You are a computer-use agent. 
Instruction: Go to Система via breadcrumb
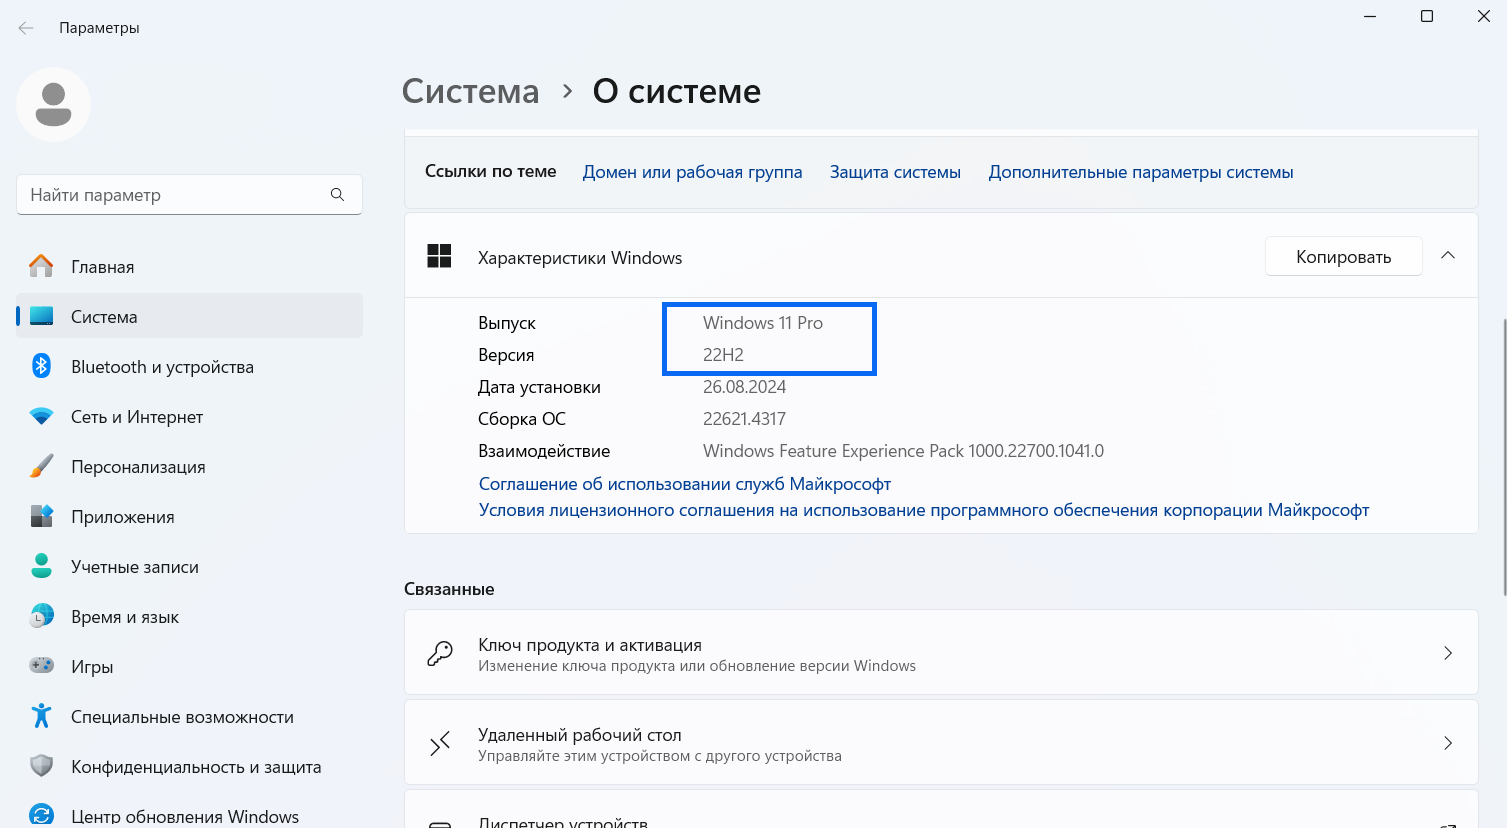(x=470, y=91)
